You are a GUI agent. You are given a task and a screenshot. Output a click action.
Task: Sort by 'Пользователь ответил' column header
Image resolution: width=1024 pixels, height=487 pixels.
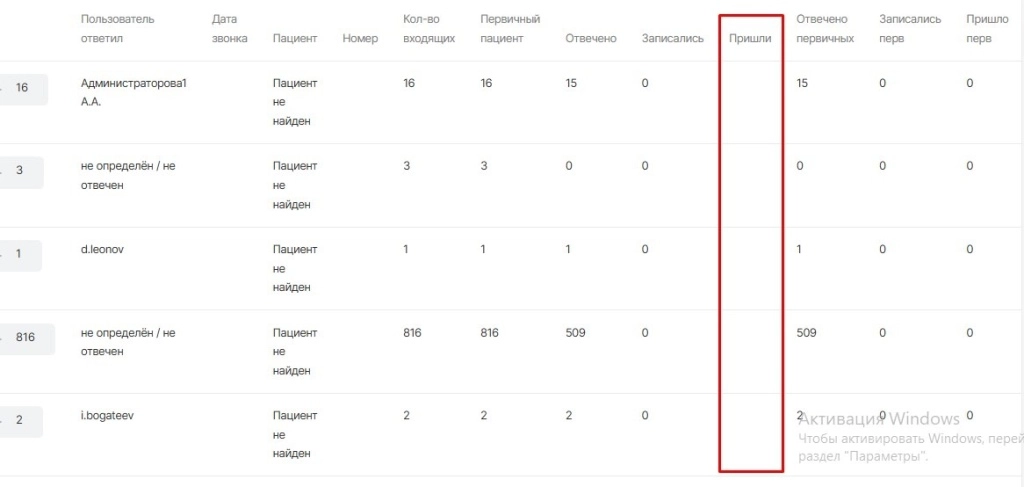118,29
